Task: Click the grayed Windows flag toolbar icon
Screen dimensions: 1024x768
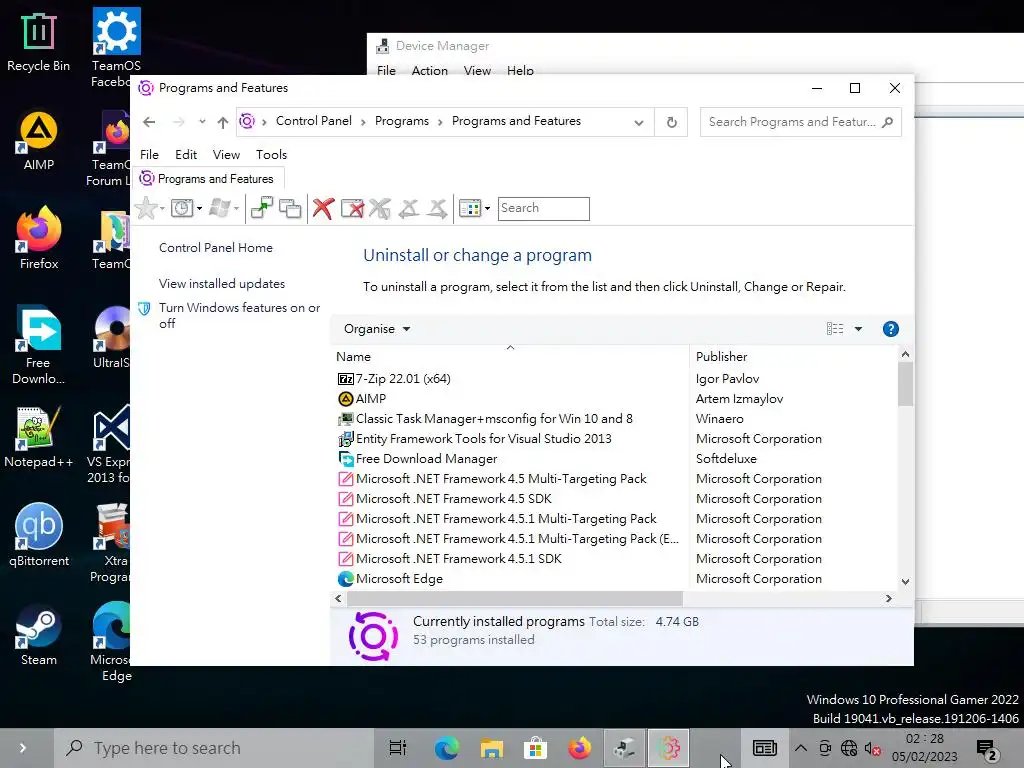Action: tap(220, 208)
